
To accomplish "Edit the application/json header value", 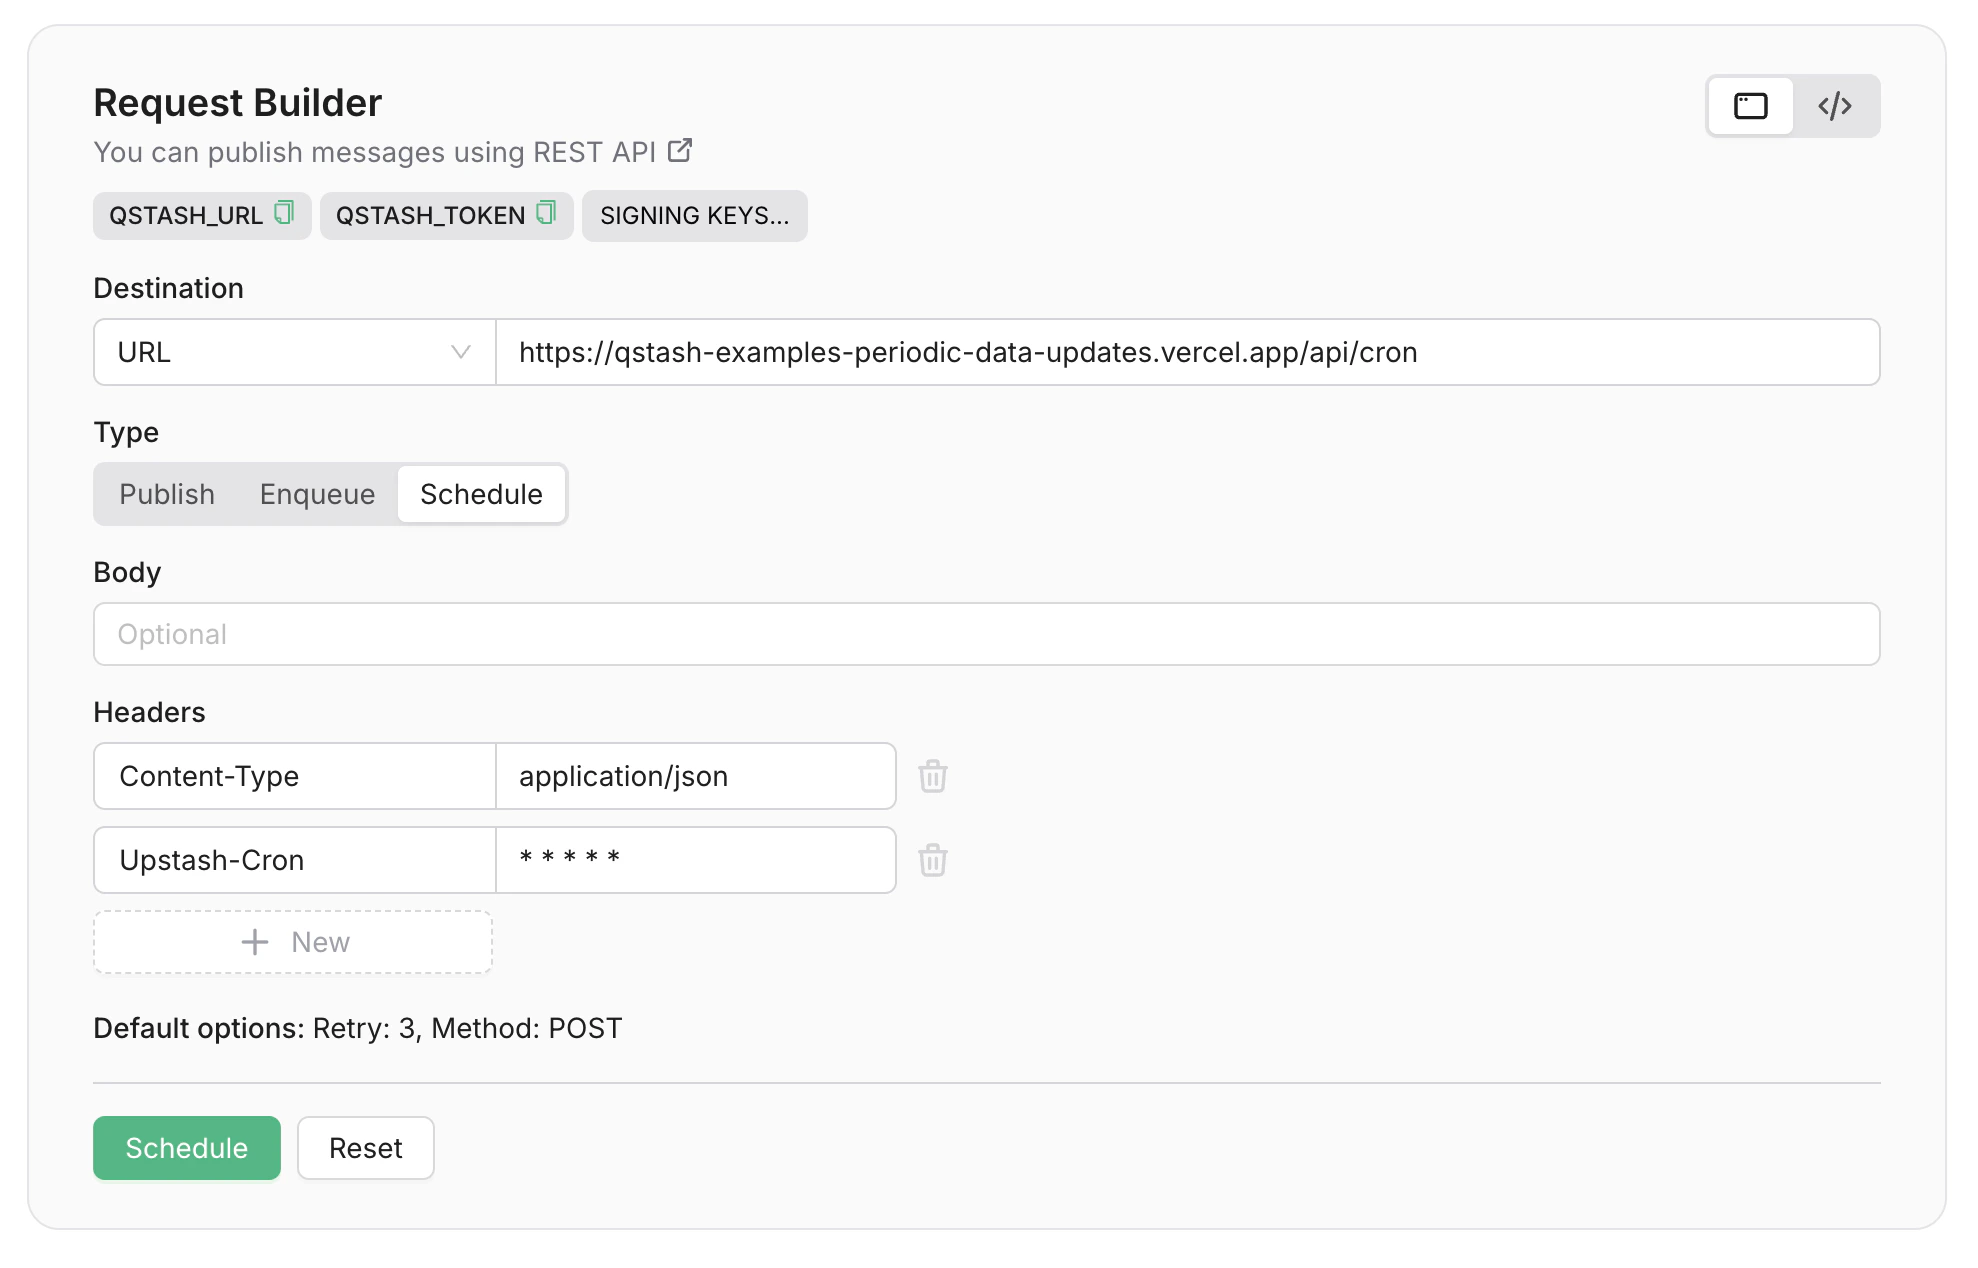I will click(694, 776).
